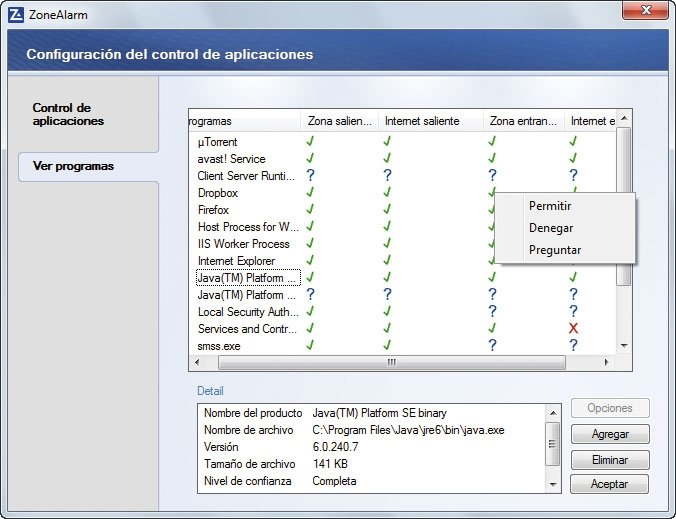676x519 pixels.
Task: Select Services and Contr... program row
Action: 247,329
